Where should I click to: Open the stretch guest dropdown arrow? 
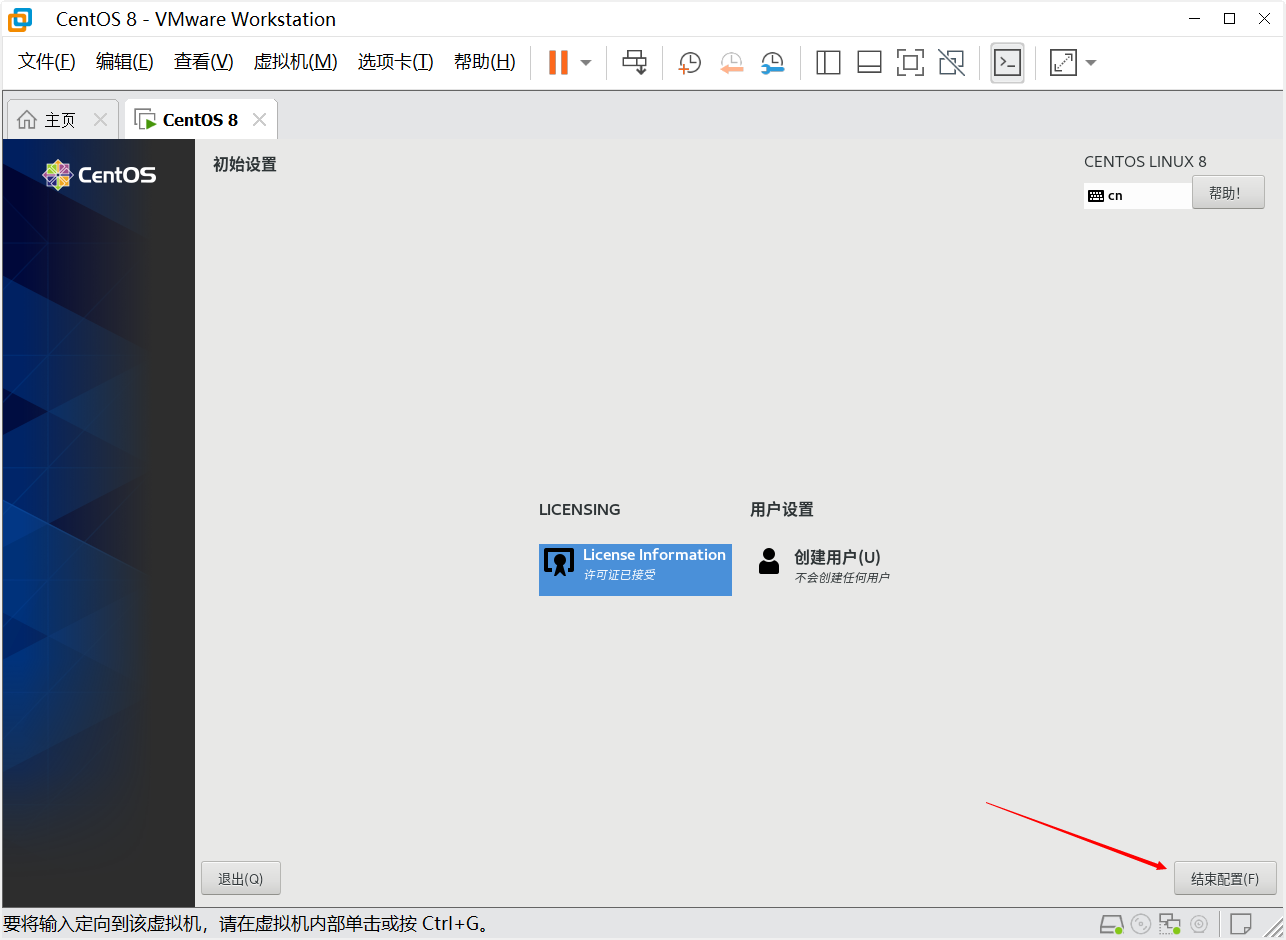point(1091,62)
